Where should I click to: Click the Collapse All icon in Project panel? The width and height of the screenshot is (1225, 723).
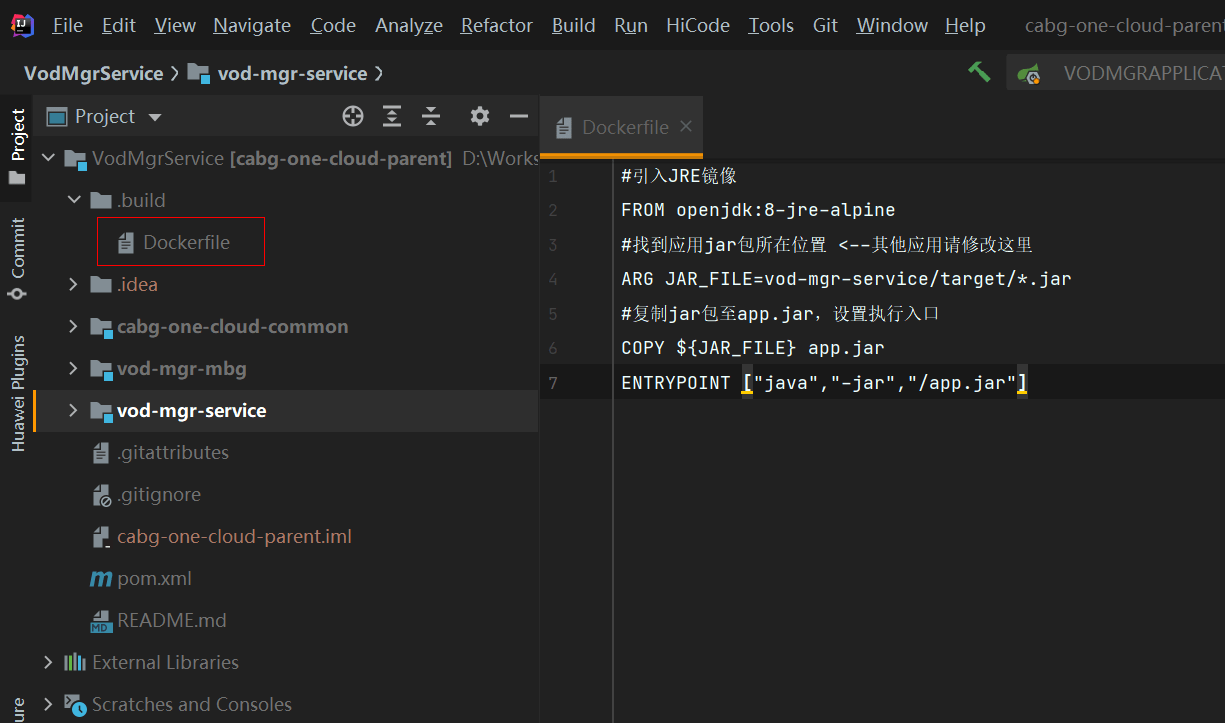click(431, 117)
